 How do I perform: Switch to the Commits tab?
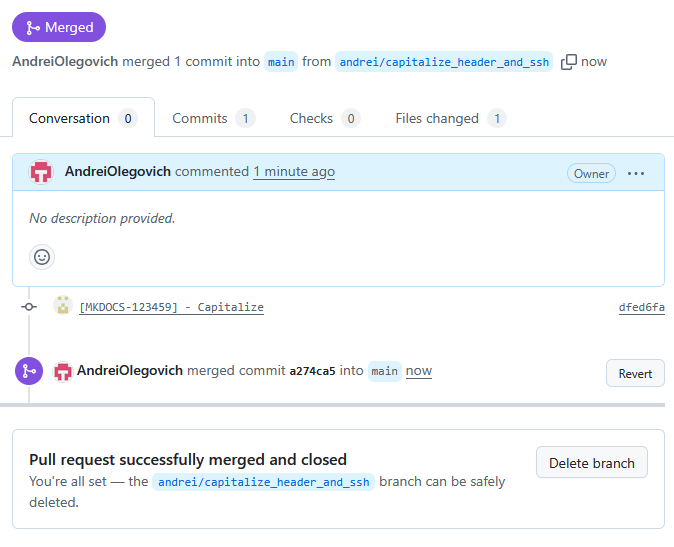214,118
